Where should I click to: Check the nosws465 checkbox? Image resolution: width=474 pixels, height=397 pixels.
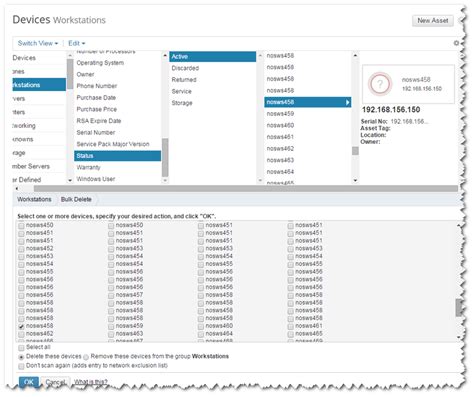tap(290, 334)
